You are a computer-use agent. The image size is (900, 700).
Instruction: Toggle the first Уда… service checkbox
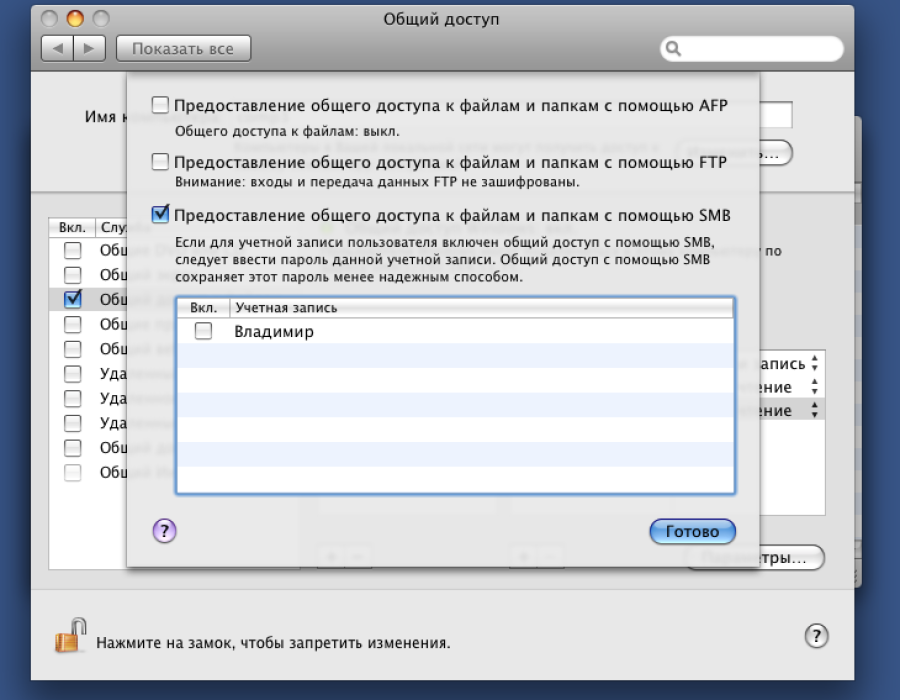click(72, 374)
